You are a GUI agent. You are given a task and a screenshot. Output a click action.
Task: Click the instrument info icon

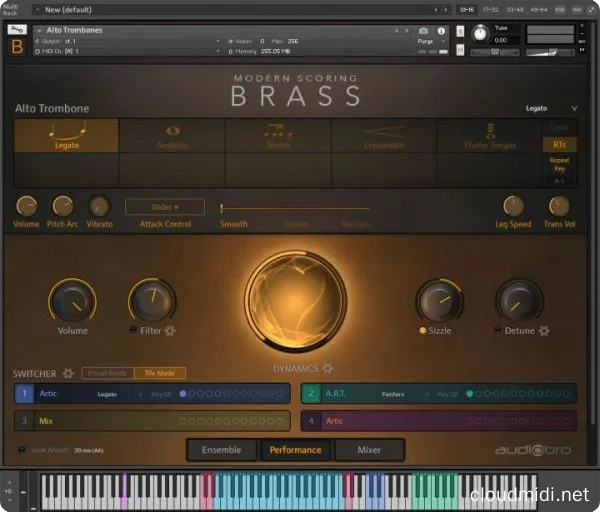(441, 31)
